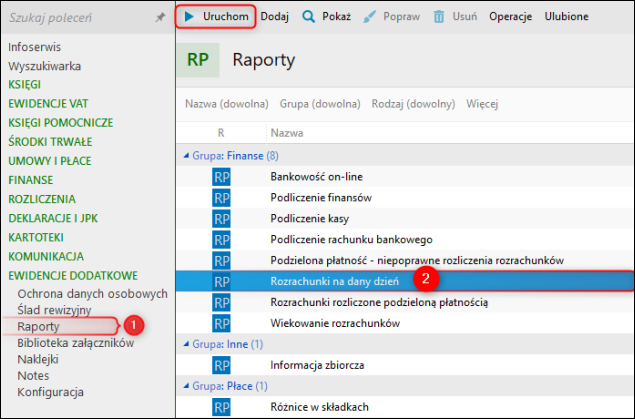Viewport: 635px width, 419px height.
Task: Click RP icon beside Bankowość on-line
Action: pos(221,177)
